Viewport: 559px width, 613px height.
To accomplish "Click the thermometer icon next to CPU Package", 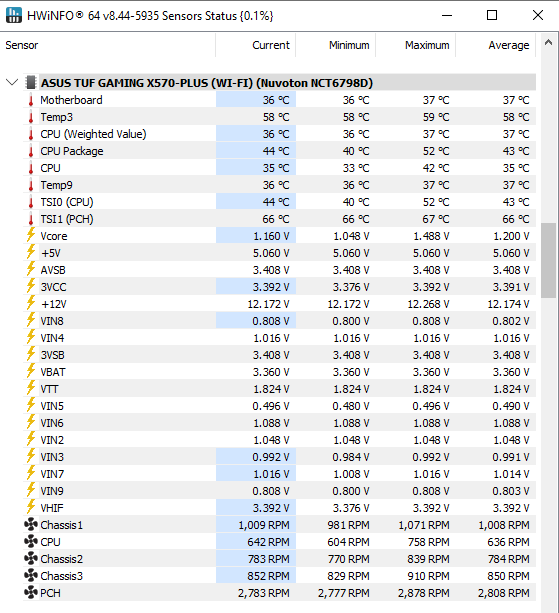I will 31,151.
